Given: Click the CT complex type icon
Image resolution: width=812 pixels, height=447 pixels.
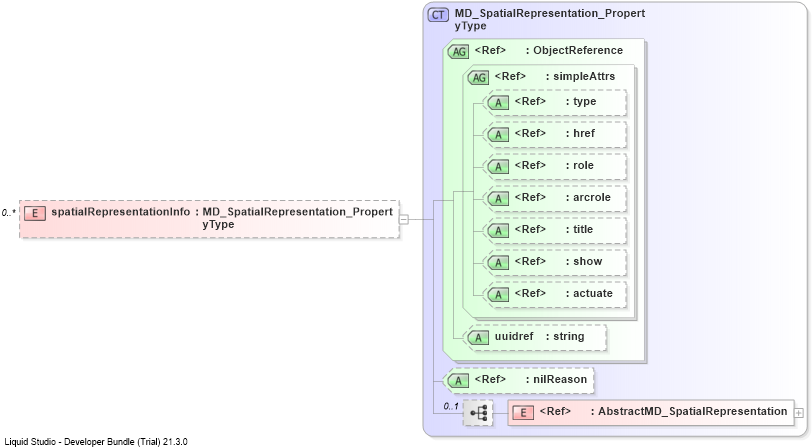Looking at the screenshot, I should (438, 15).
